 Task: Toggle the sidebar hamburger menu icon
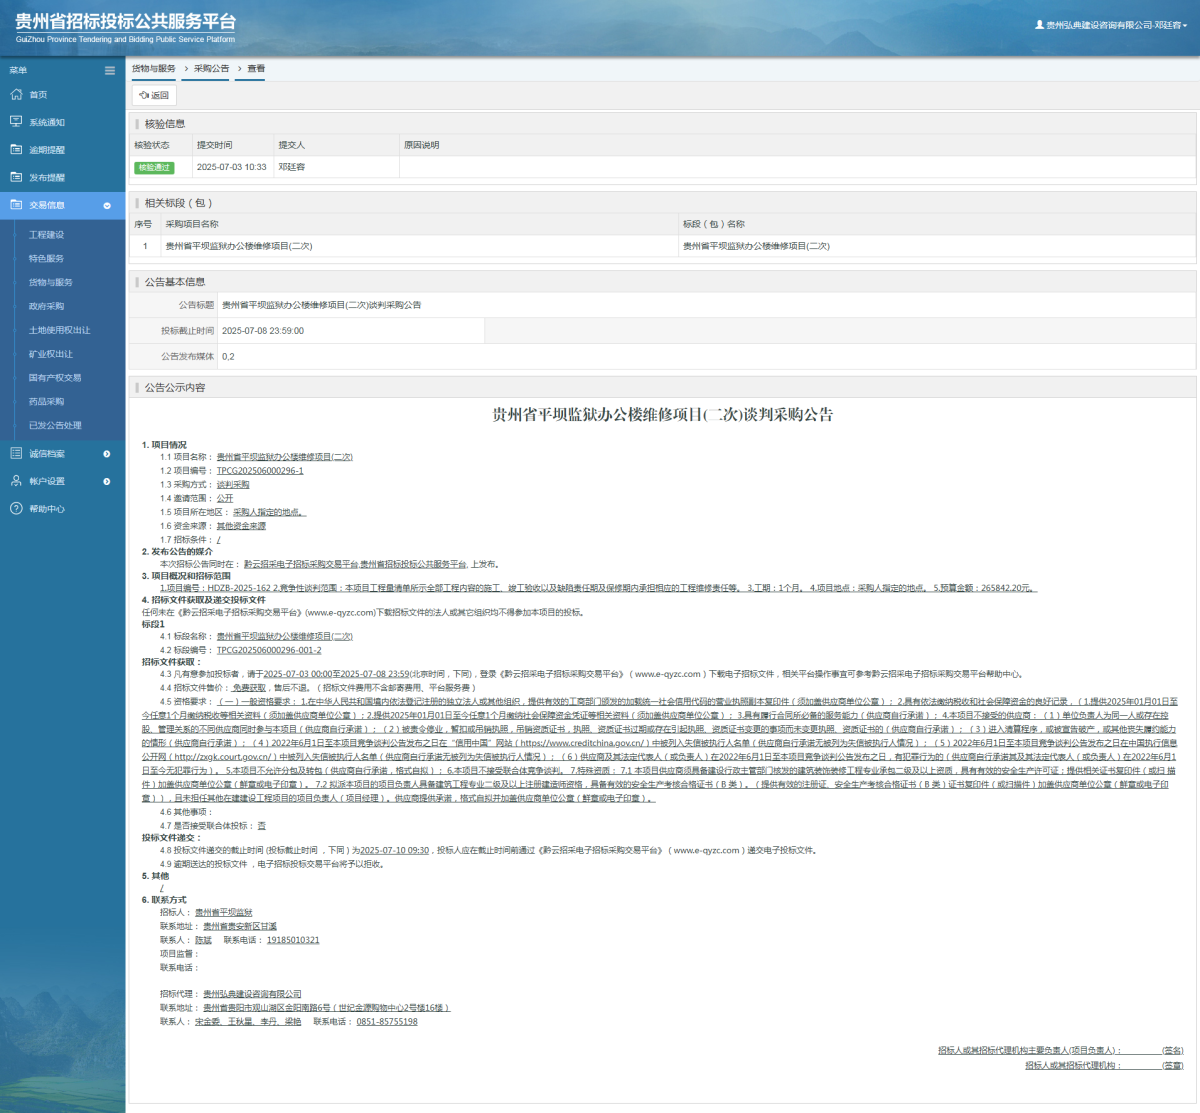[x=110, y=70]
